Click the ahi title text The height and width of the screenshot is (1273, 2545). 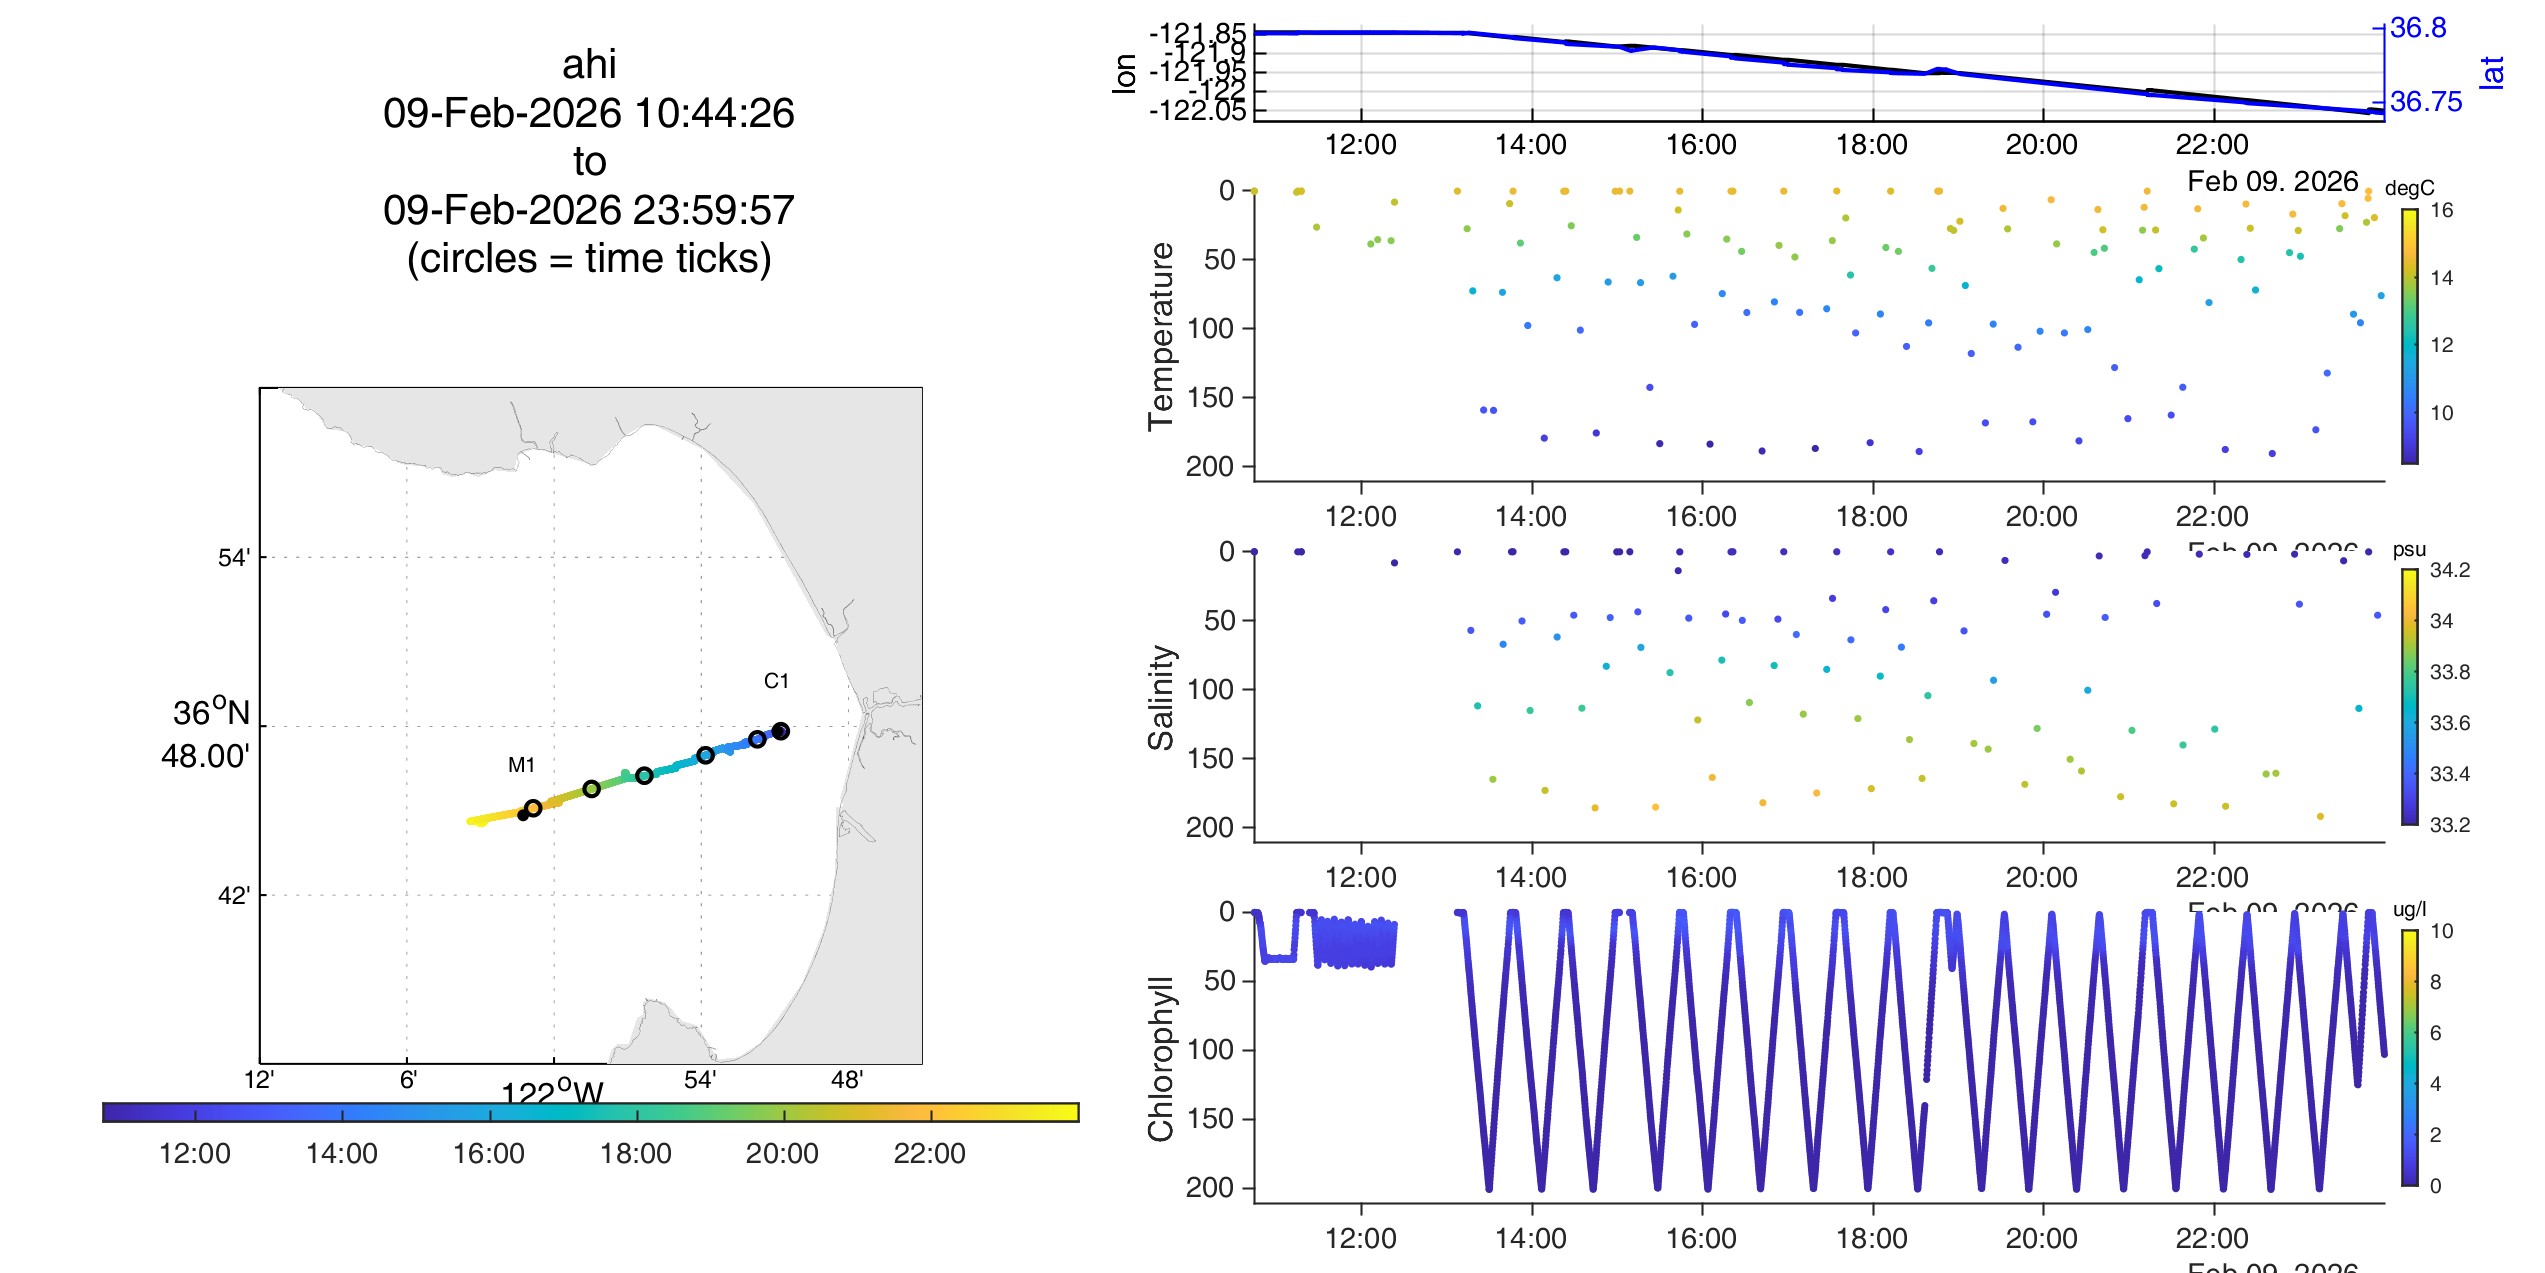point(589,64)
